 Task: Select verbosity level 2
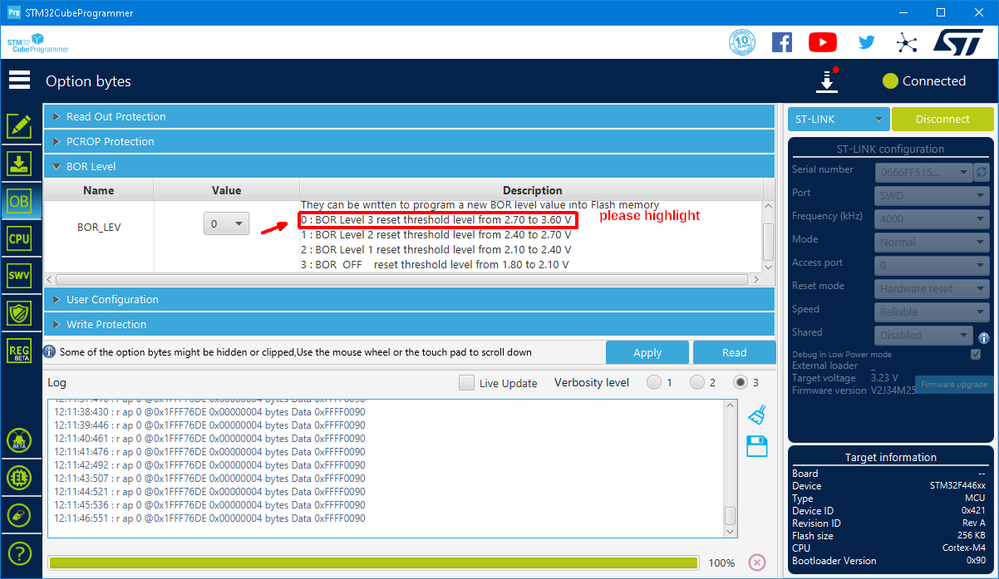(697, 382)
